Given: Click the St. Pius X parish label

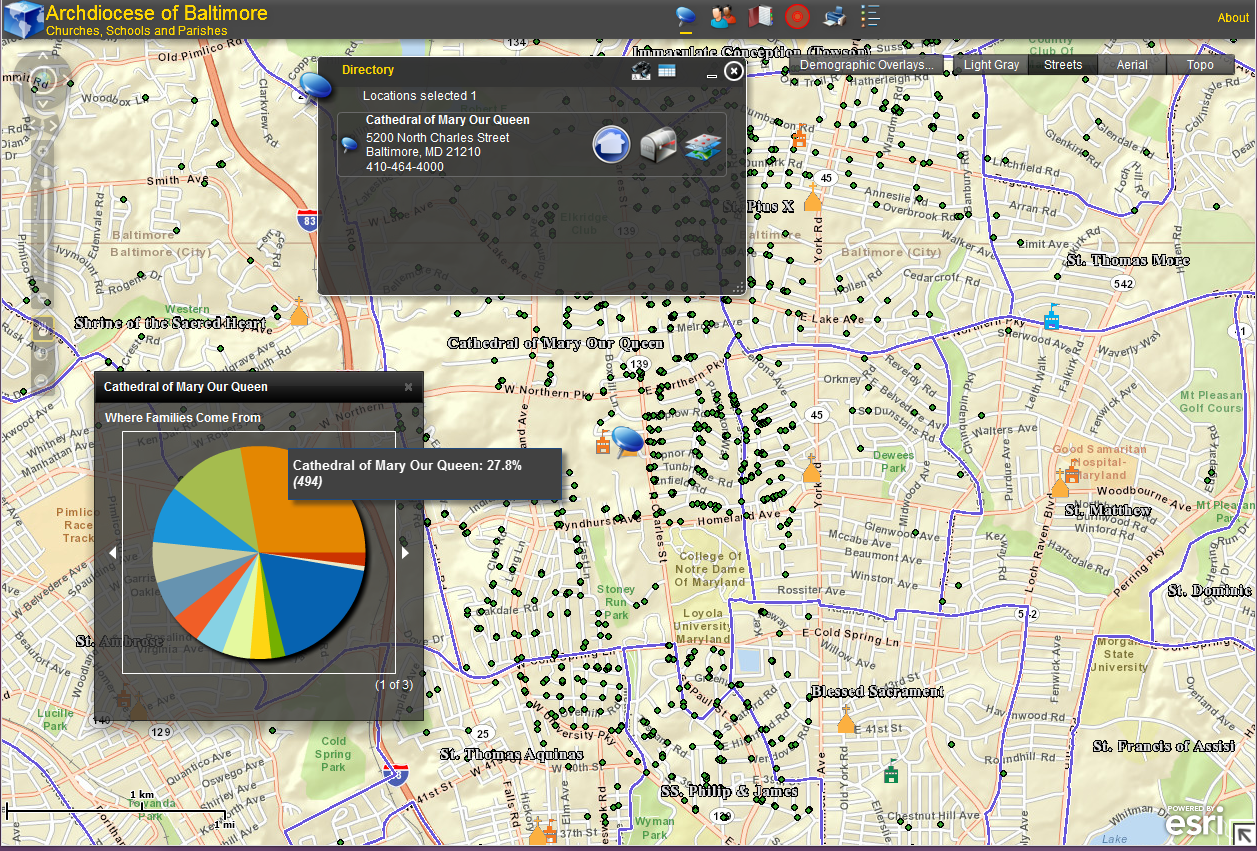Looking at the screenshot, I should [x=758, y=206].
